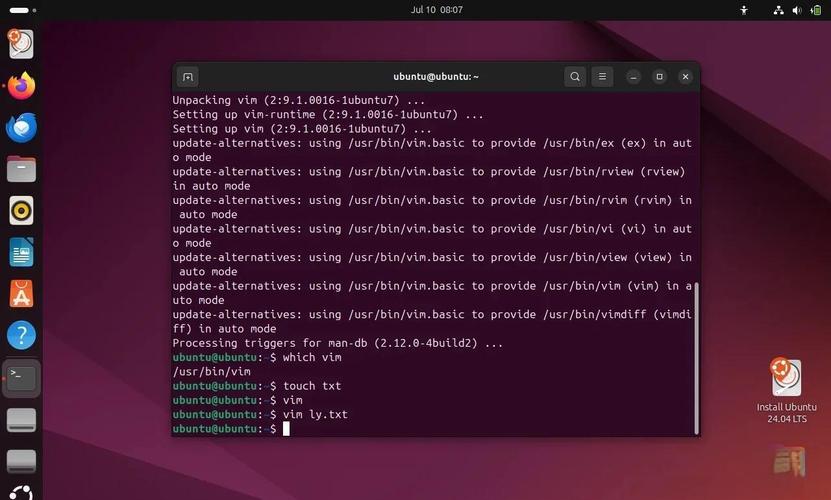
Task: Click the Install Ubuntu dock icon
Action: coord(21,44)
